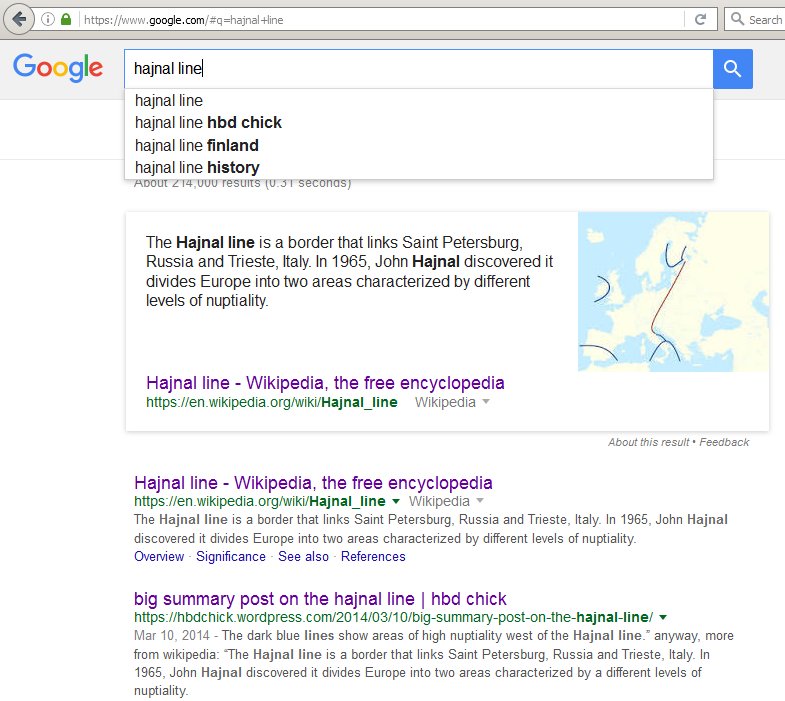Expand green arrow beside first result URL
This screenshot has width=785, height=701.
coord(396,501)
